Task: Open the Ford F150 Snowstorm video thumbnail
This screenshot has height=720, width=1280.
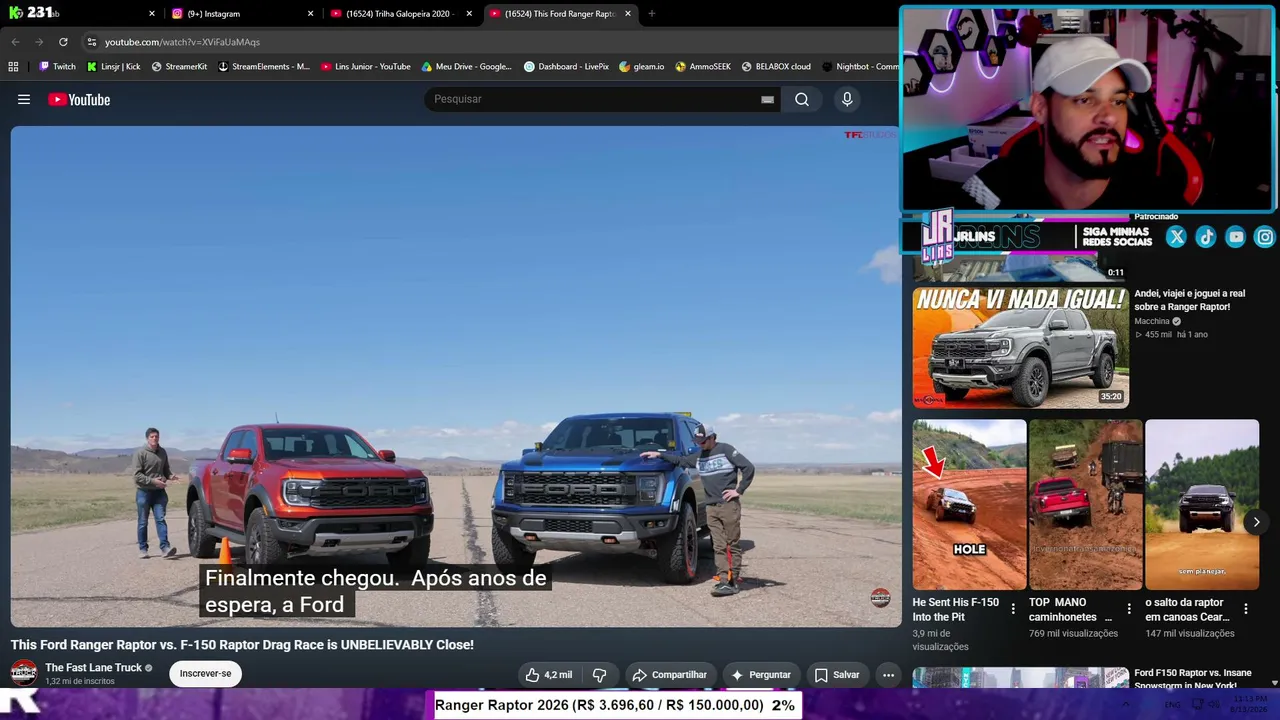Action: 1021,677
